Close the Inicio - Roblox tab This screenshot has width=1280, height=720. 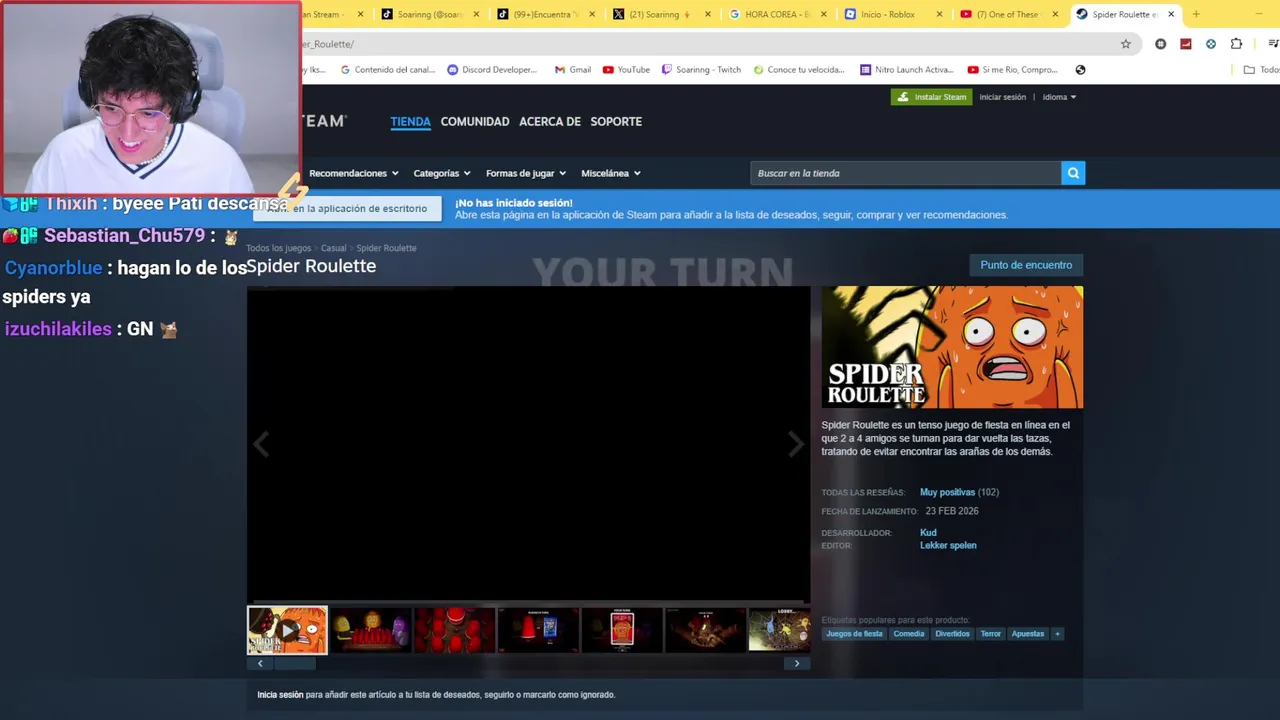pyautogui.click(x=940, y=14)
